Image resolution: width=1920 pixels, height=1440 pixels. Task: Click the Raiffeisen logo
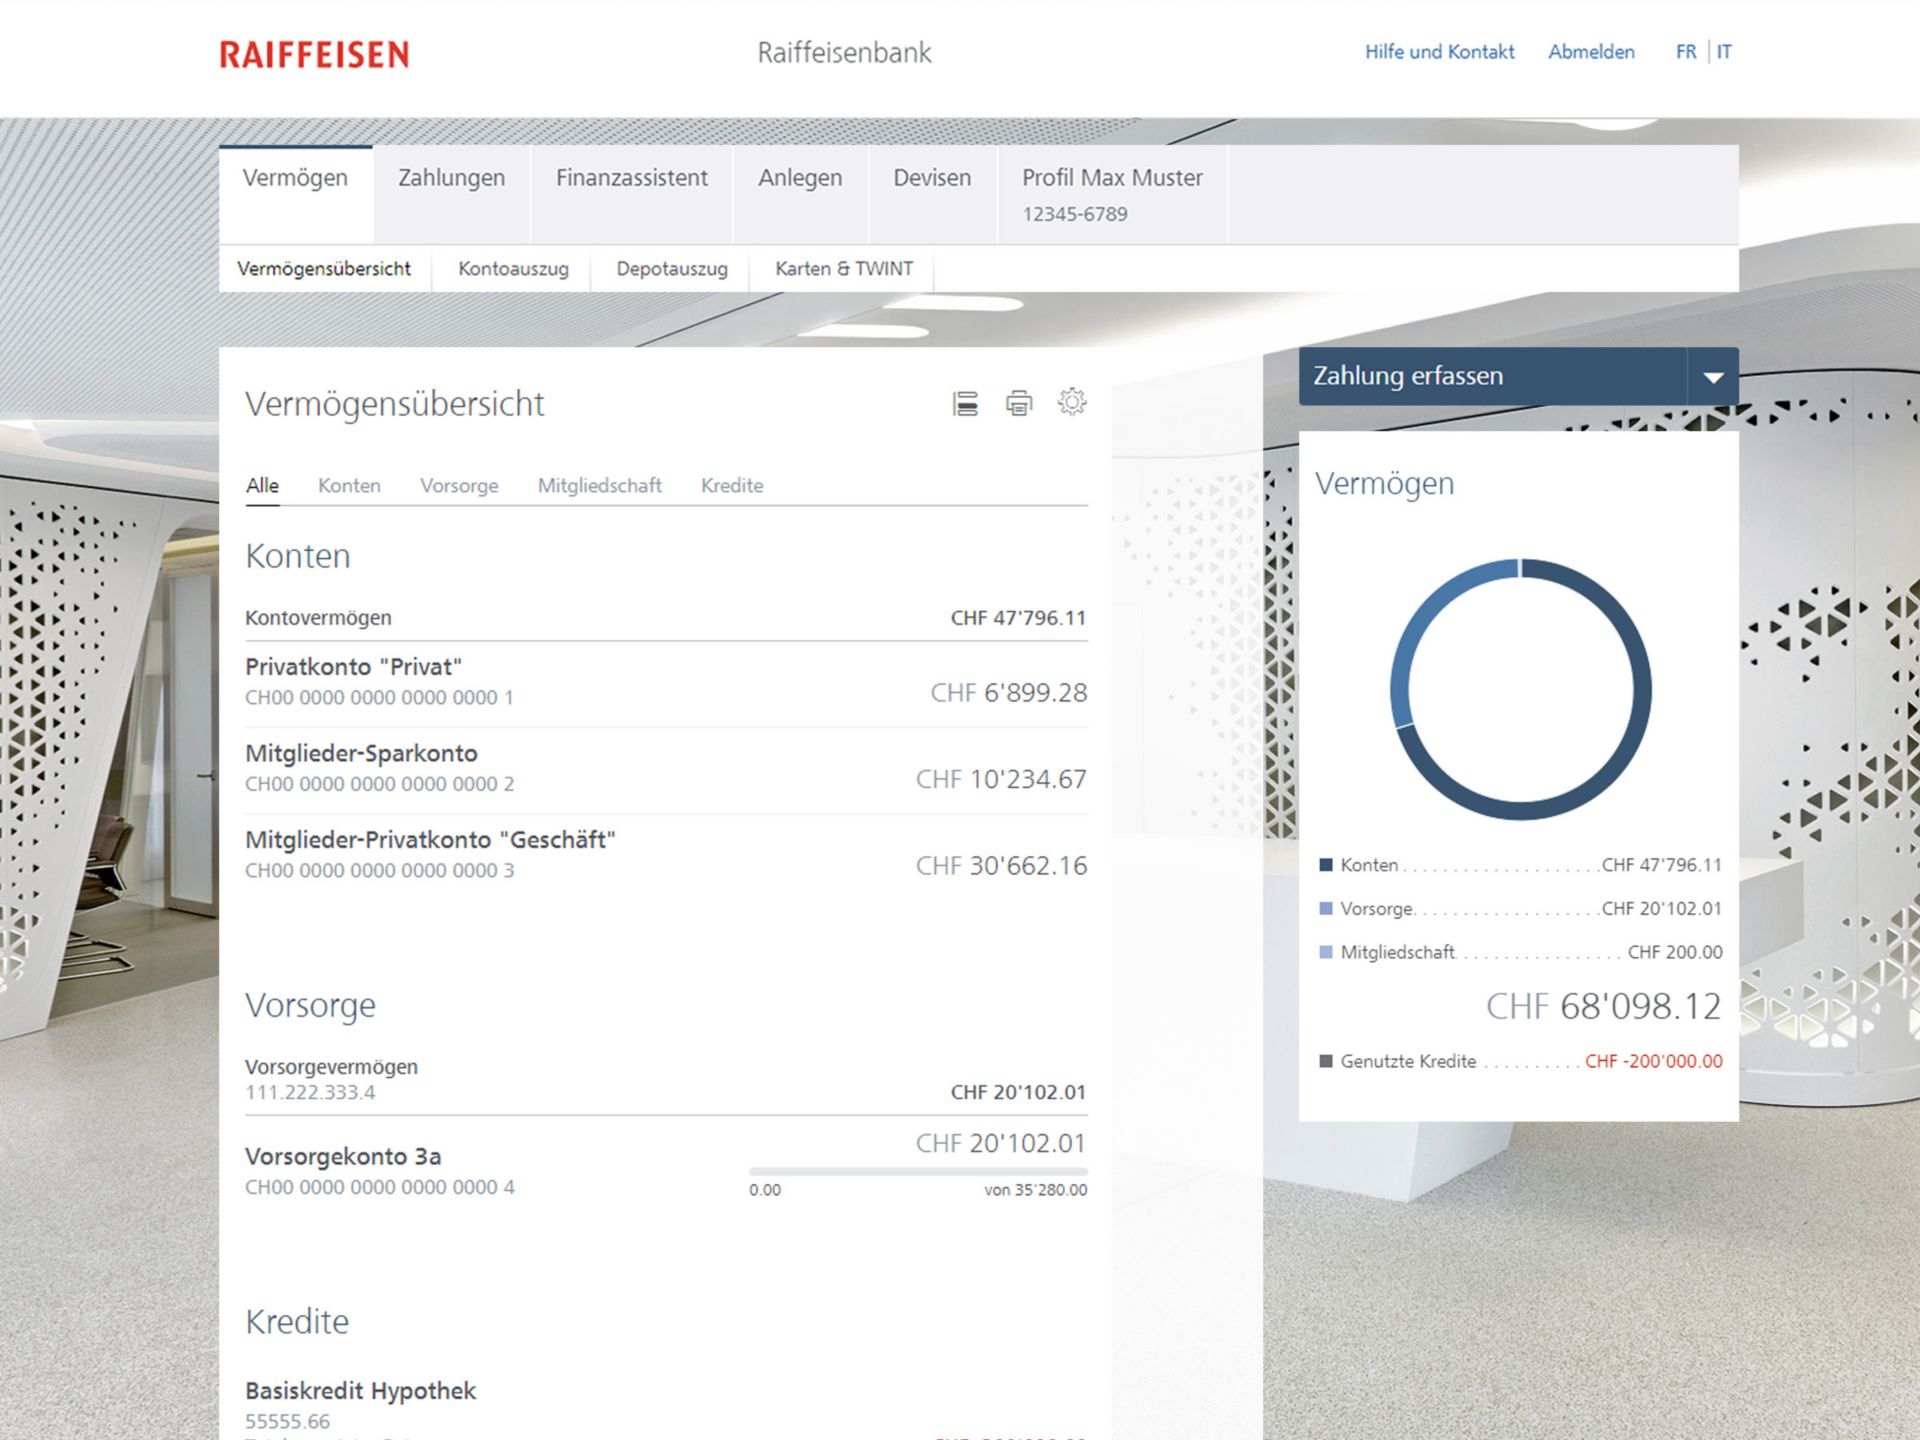314,54
